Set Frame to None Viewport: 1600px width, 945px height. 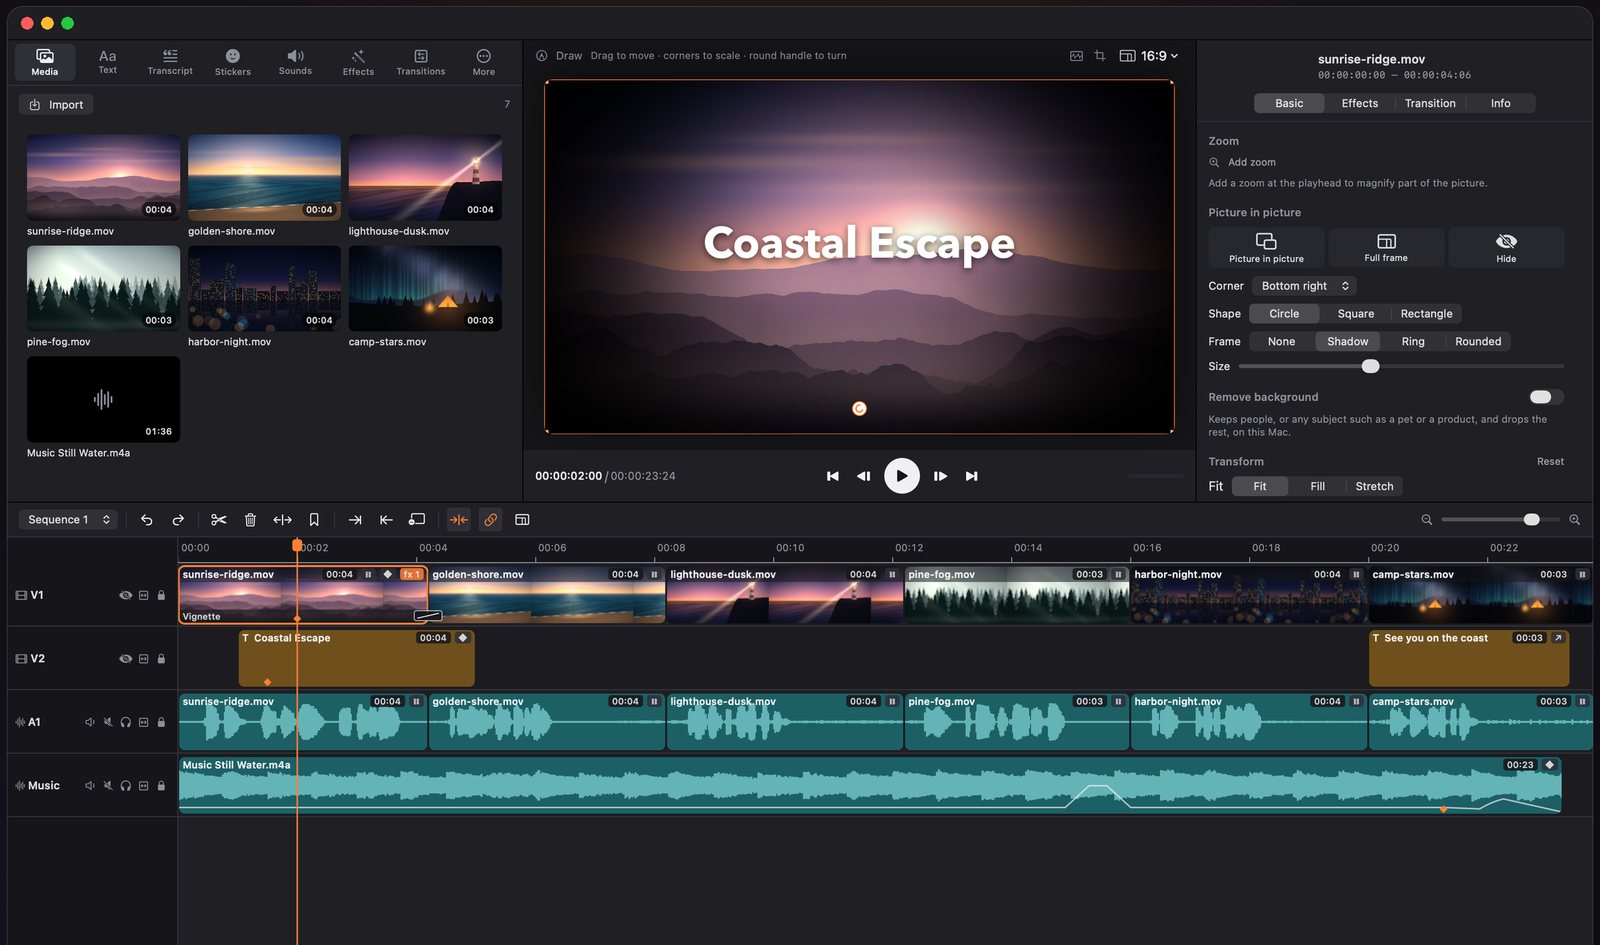[1281, 342]
